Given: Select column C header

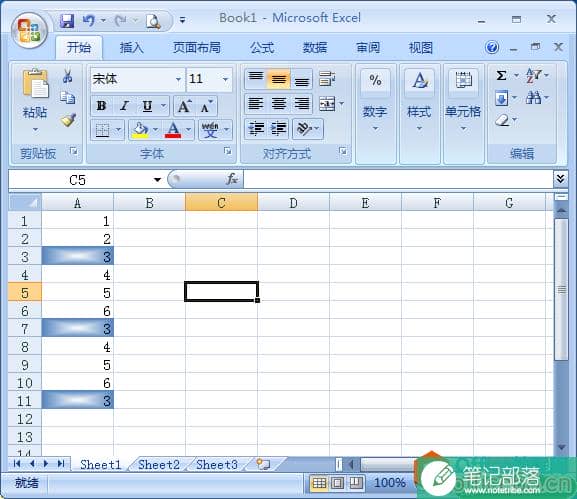Looking at the screenshot, I should pyautogui.click(x=221, y=203).
